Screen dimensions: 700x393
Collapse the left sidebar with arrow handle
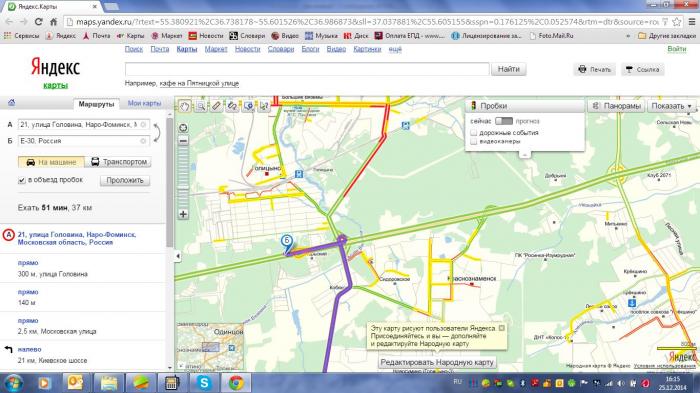(x=178, y=256)
